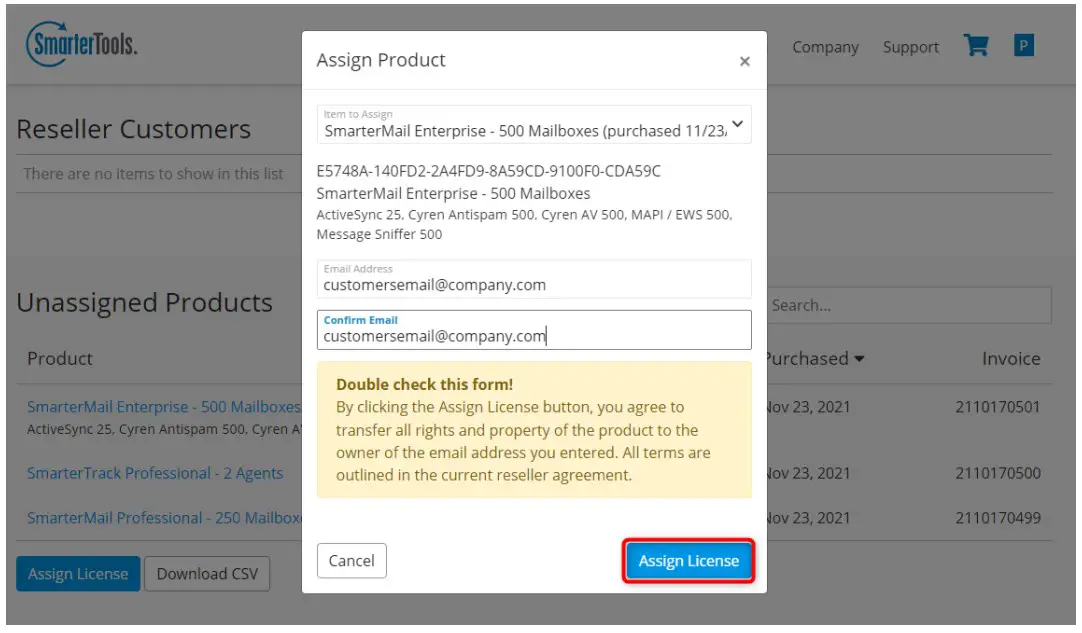The width and height of the screenshot is (1082, 633).
Task: Cancel the Assign Product dialog
Action: [351, 561]
